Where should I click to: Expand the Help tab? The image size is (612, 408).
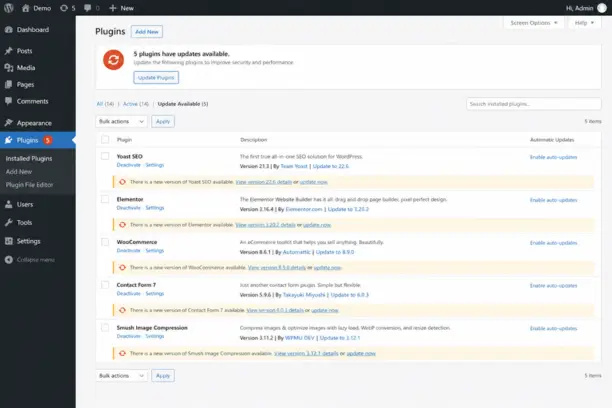(584, 23)
